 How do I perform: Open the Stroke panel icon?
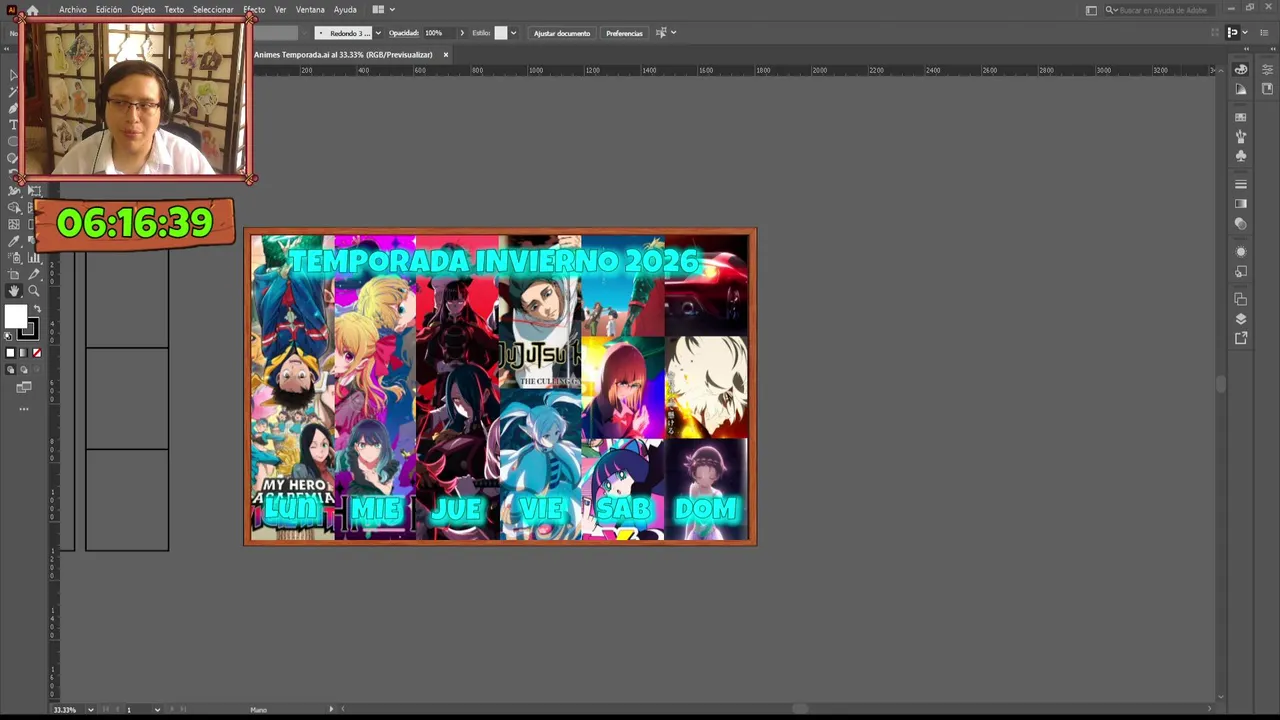coord(1240,184)
